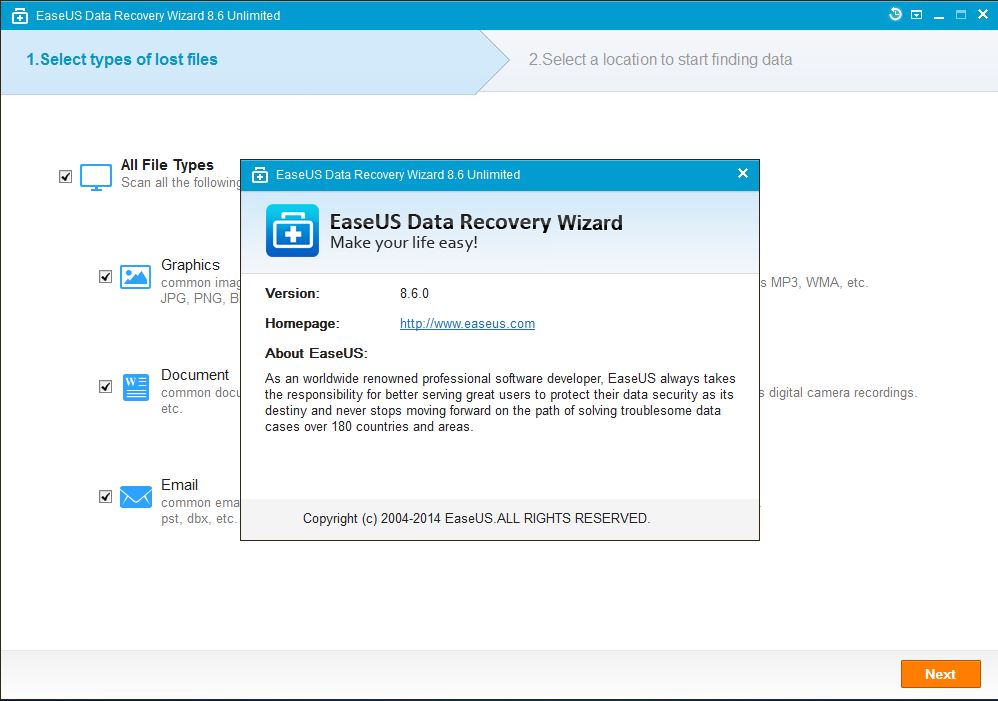Click the orange Next button

940,674
